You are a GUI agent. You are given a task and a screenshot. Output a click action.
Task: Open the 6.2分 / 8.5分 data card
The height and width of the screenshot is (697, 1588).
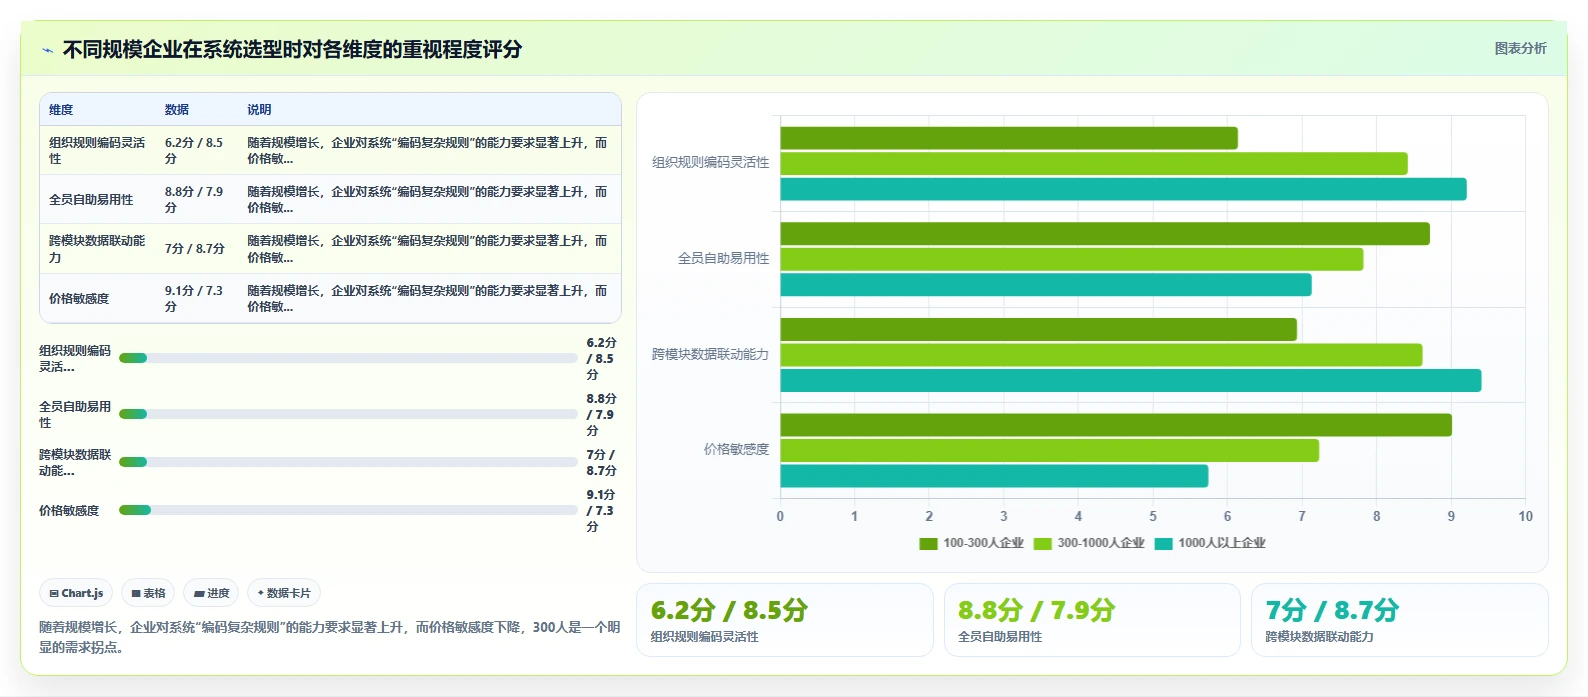coord(785,620)
